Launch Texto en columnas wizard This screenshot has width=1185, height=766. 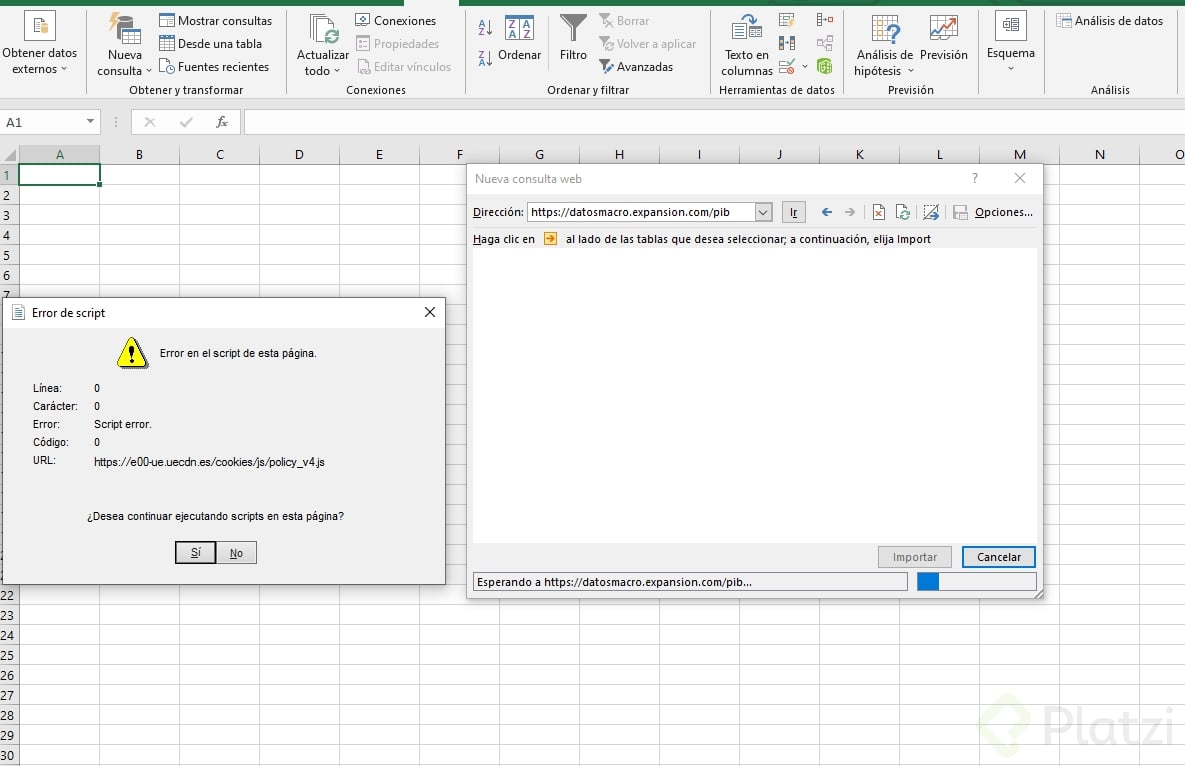point(747,45)
